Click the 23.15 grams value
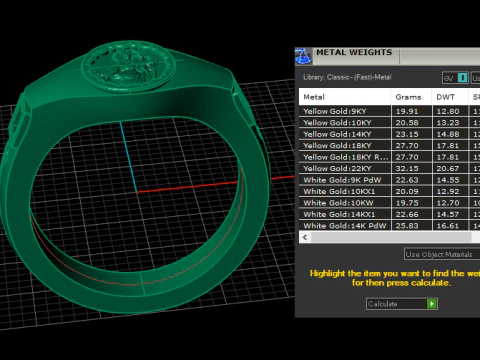Screen dimensions: 480x360 pos(407,134)
